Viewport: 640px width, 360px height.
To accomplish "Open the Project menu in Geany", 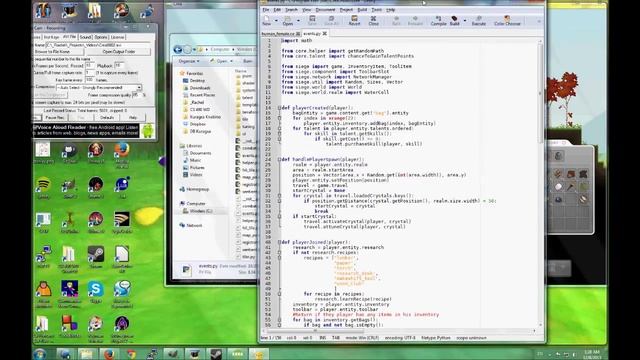I will [x=346, y=10].
